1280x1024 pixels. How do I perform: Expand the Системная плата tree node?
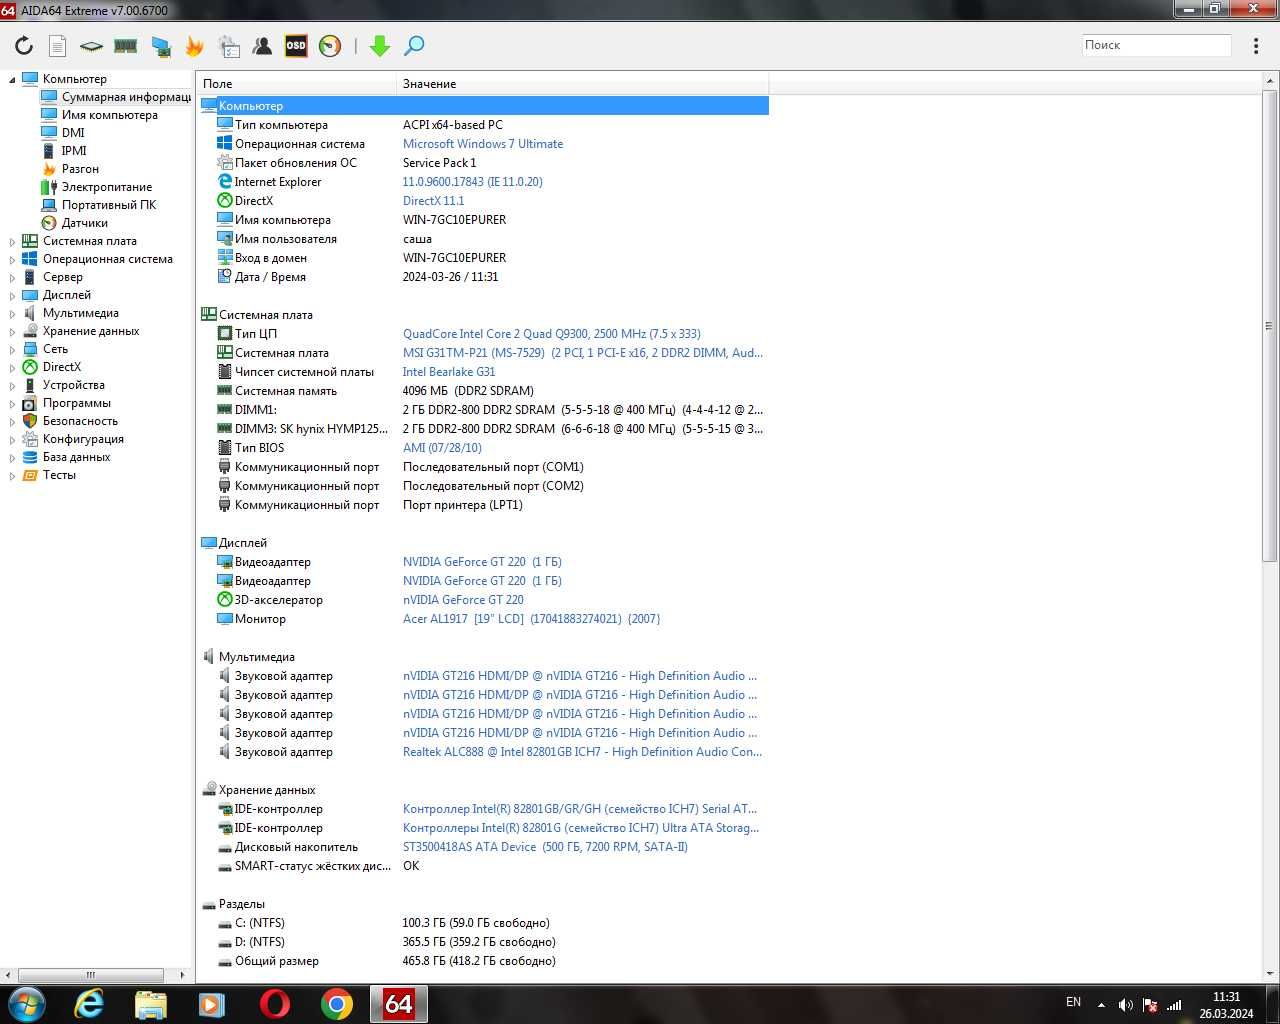[x=12, y=241]
